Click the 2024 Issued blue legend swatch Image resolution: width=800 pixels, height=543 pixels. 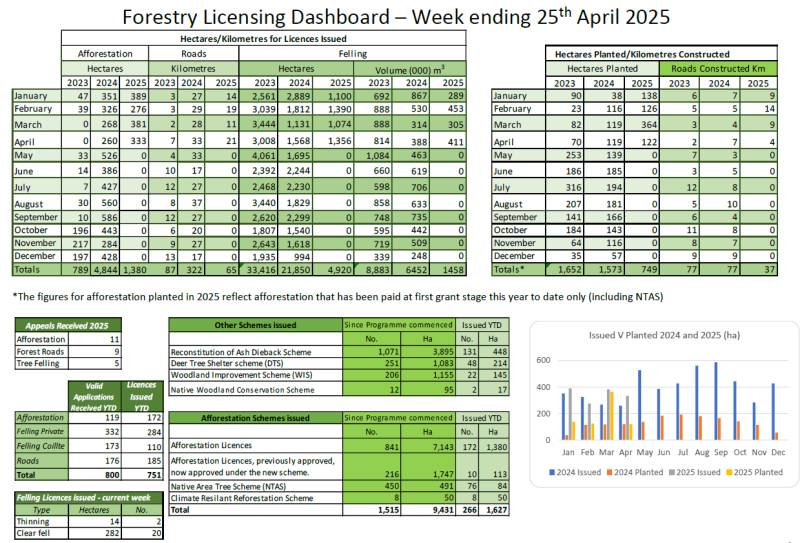pos(553,471)
